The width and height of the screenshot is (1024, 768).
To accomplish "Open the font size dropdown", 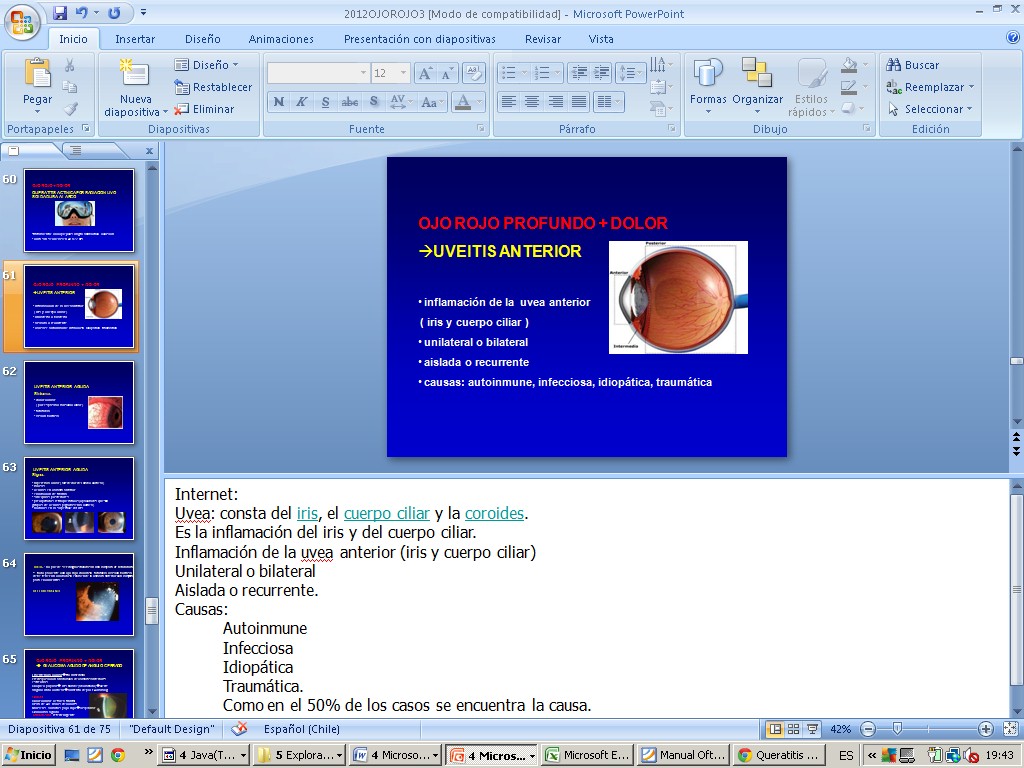I will [403, 73].
